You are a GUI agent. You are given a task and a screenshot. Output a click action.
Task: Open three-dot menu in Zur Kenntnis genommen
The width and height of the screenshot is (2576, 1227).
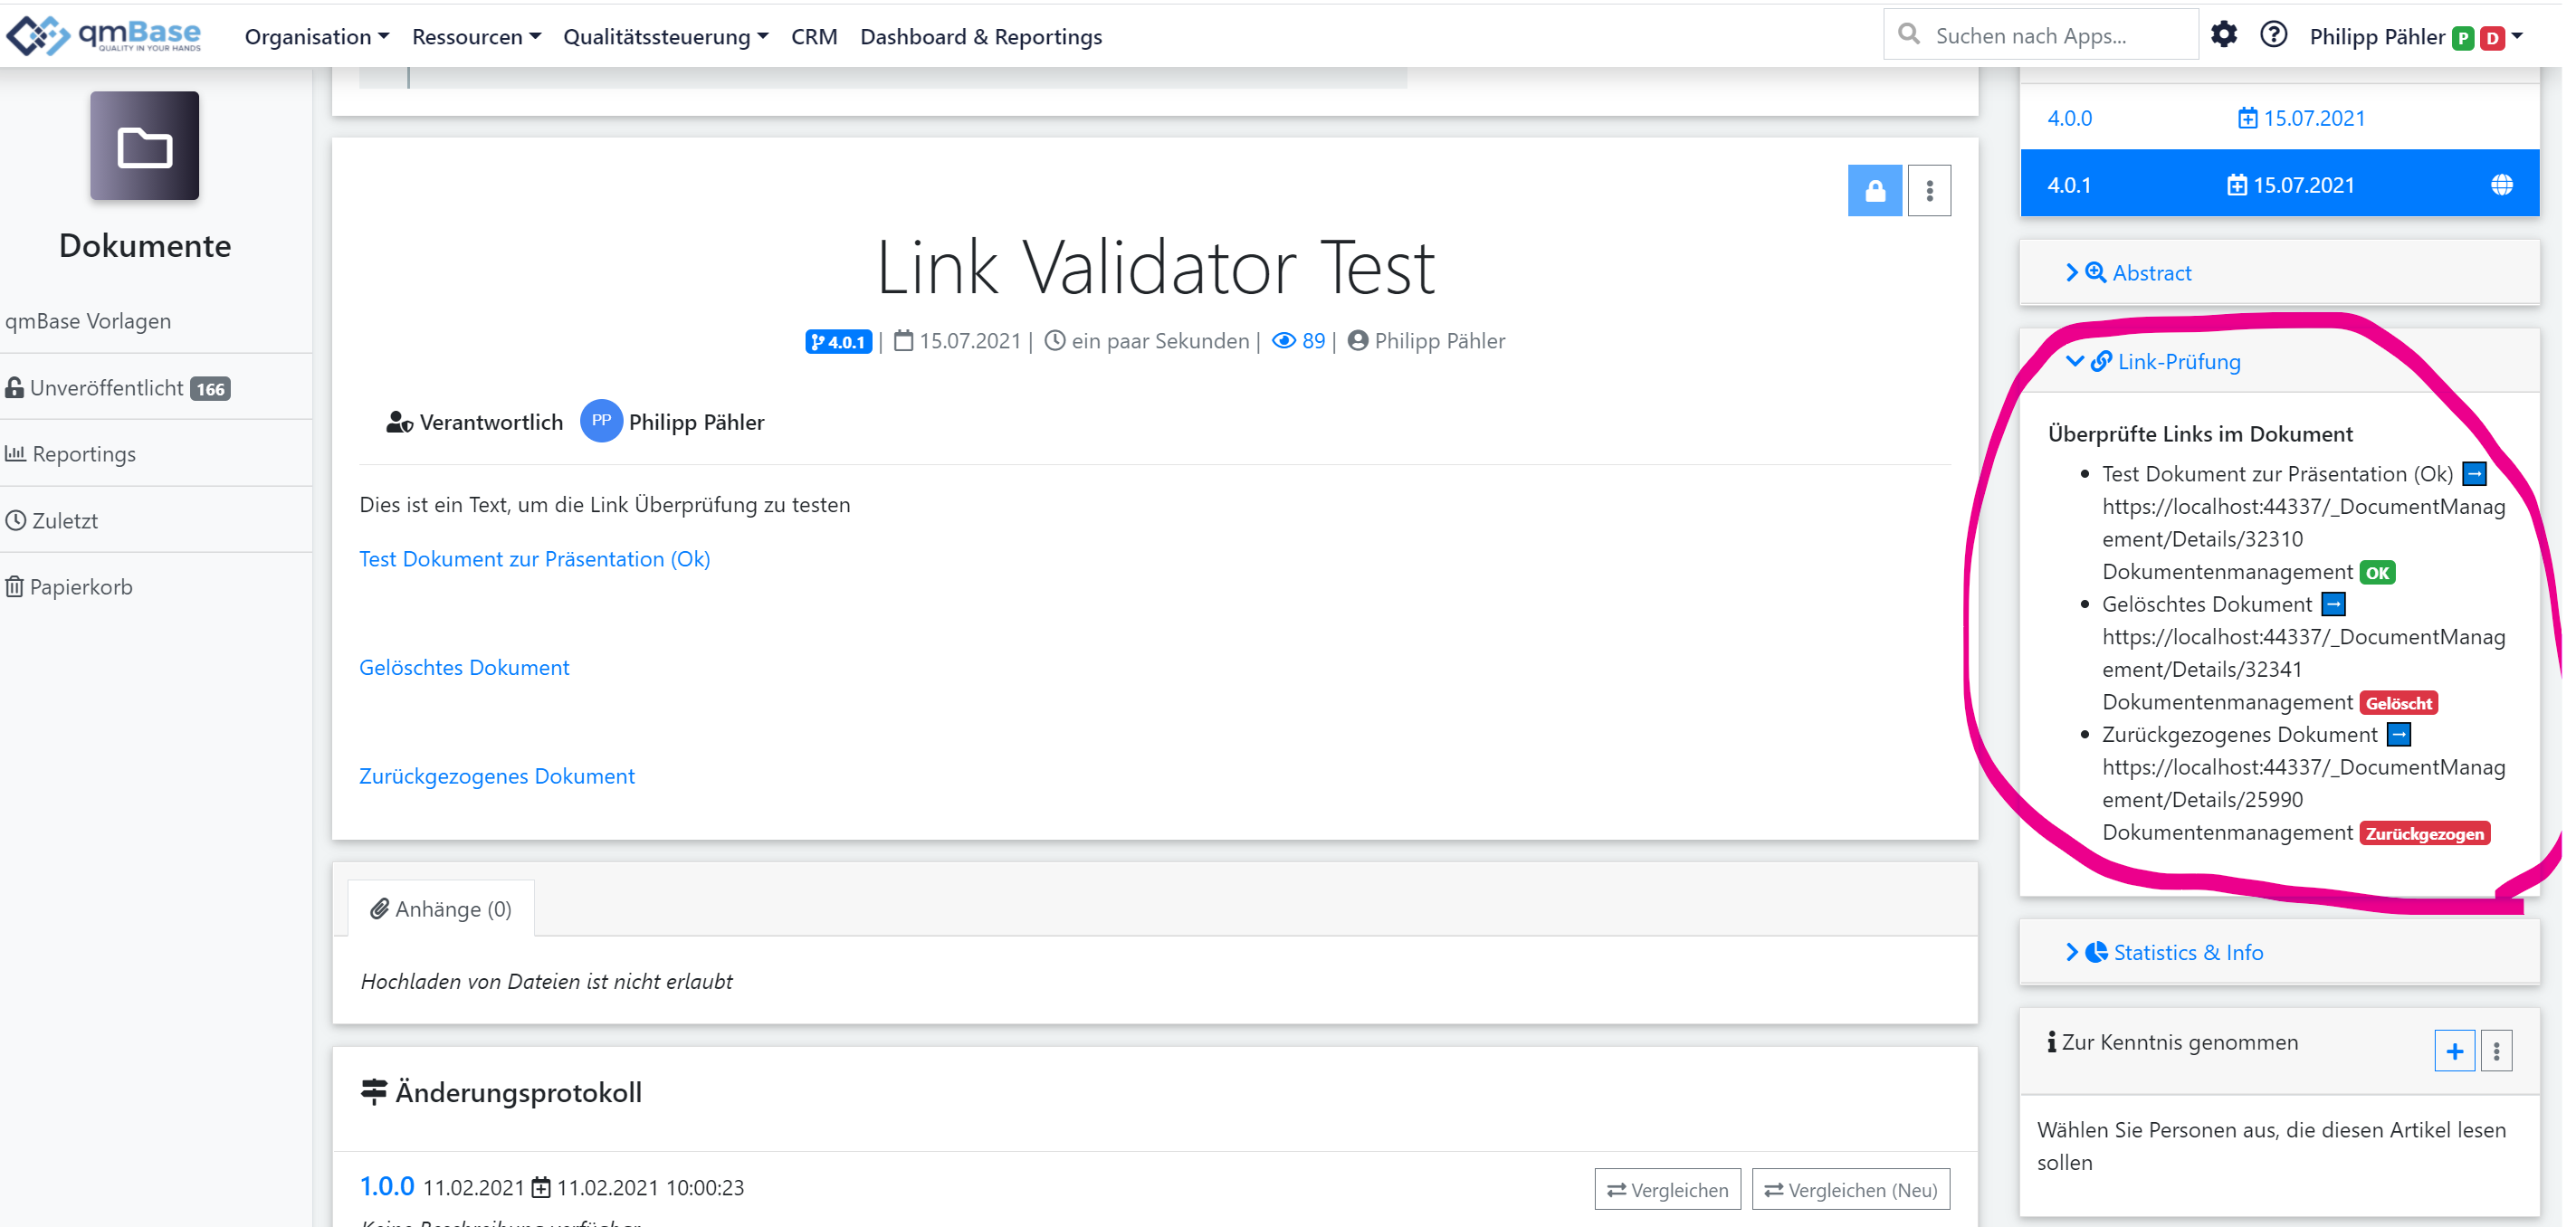pos(2496,1051)
